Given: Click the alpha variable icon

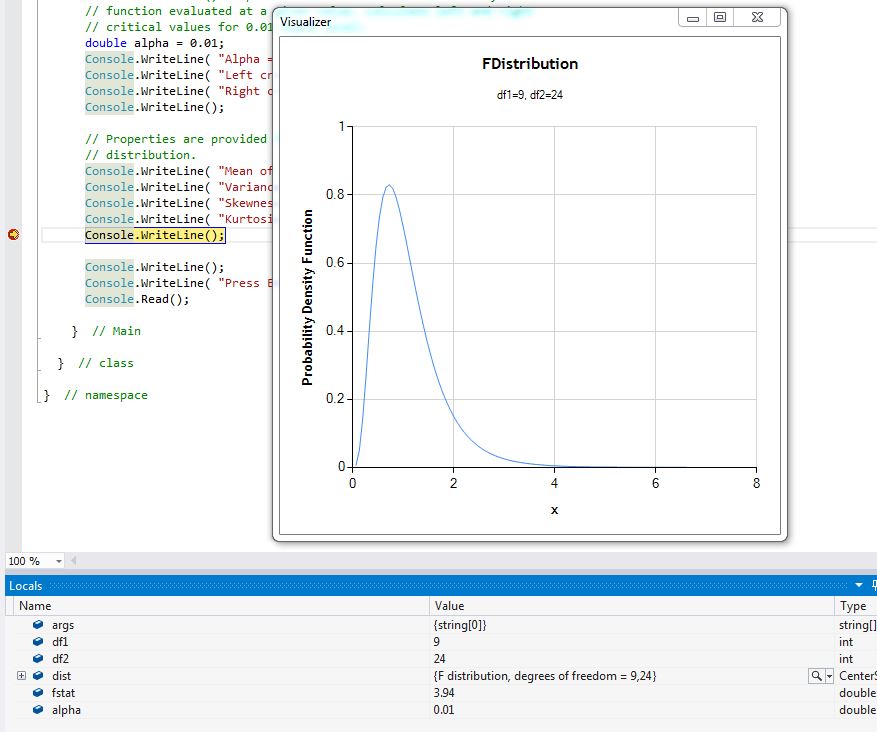Looking at the screenshot, I should coord(38,710).
